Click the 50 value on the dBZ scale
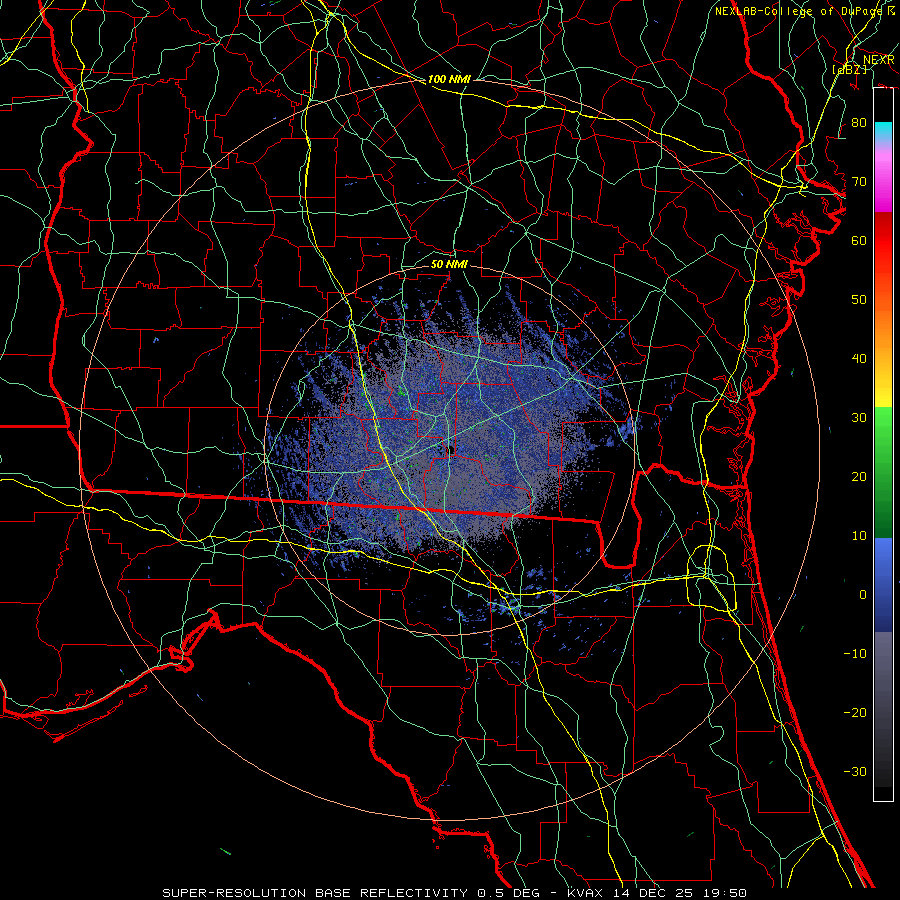900x900 pixels. point(859,300)
